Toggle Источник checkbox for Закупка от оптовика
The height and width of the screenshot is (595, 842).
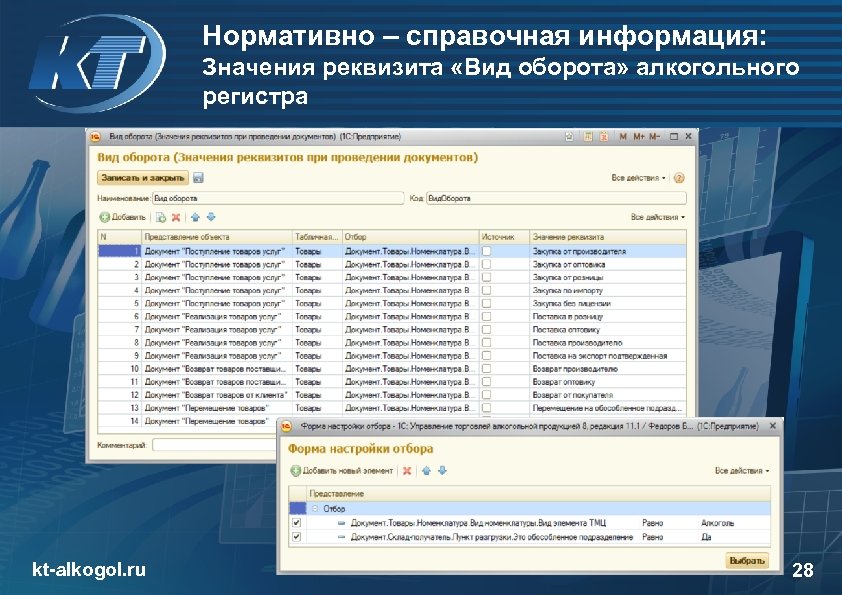click(486, 264)
